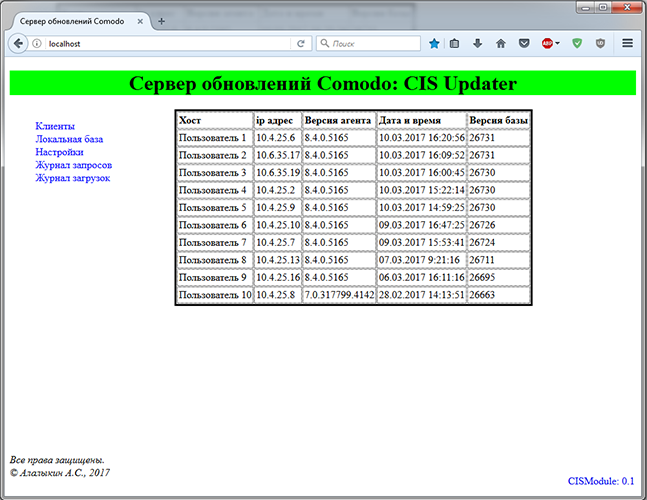This screenshot has width=647, height=500.
Task: Show downloads with the arrow icon
Action: (x=477, y=43)
